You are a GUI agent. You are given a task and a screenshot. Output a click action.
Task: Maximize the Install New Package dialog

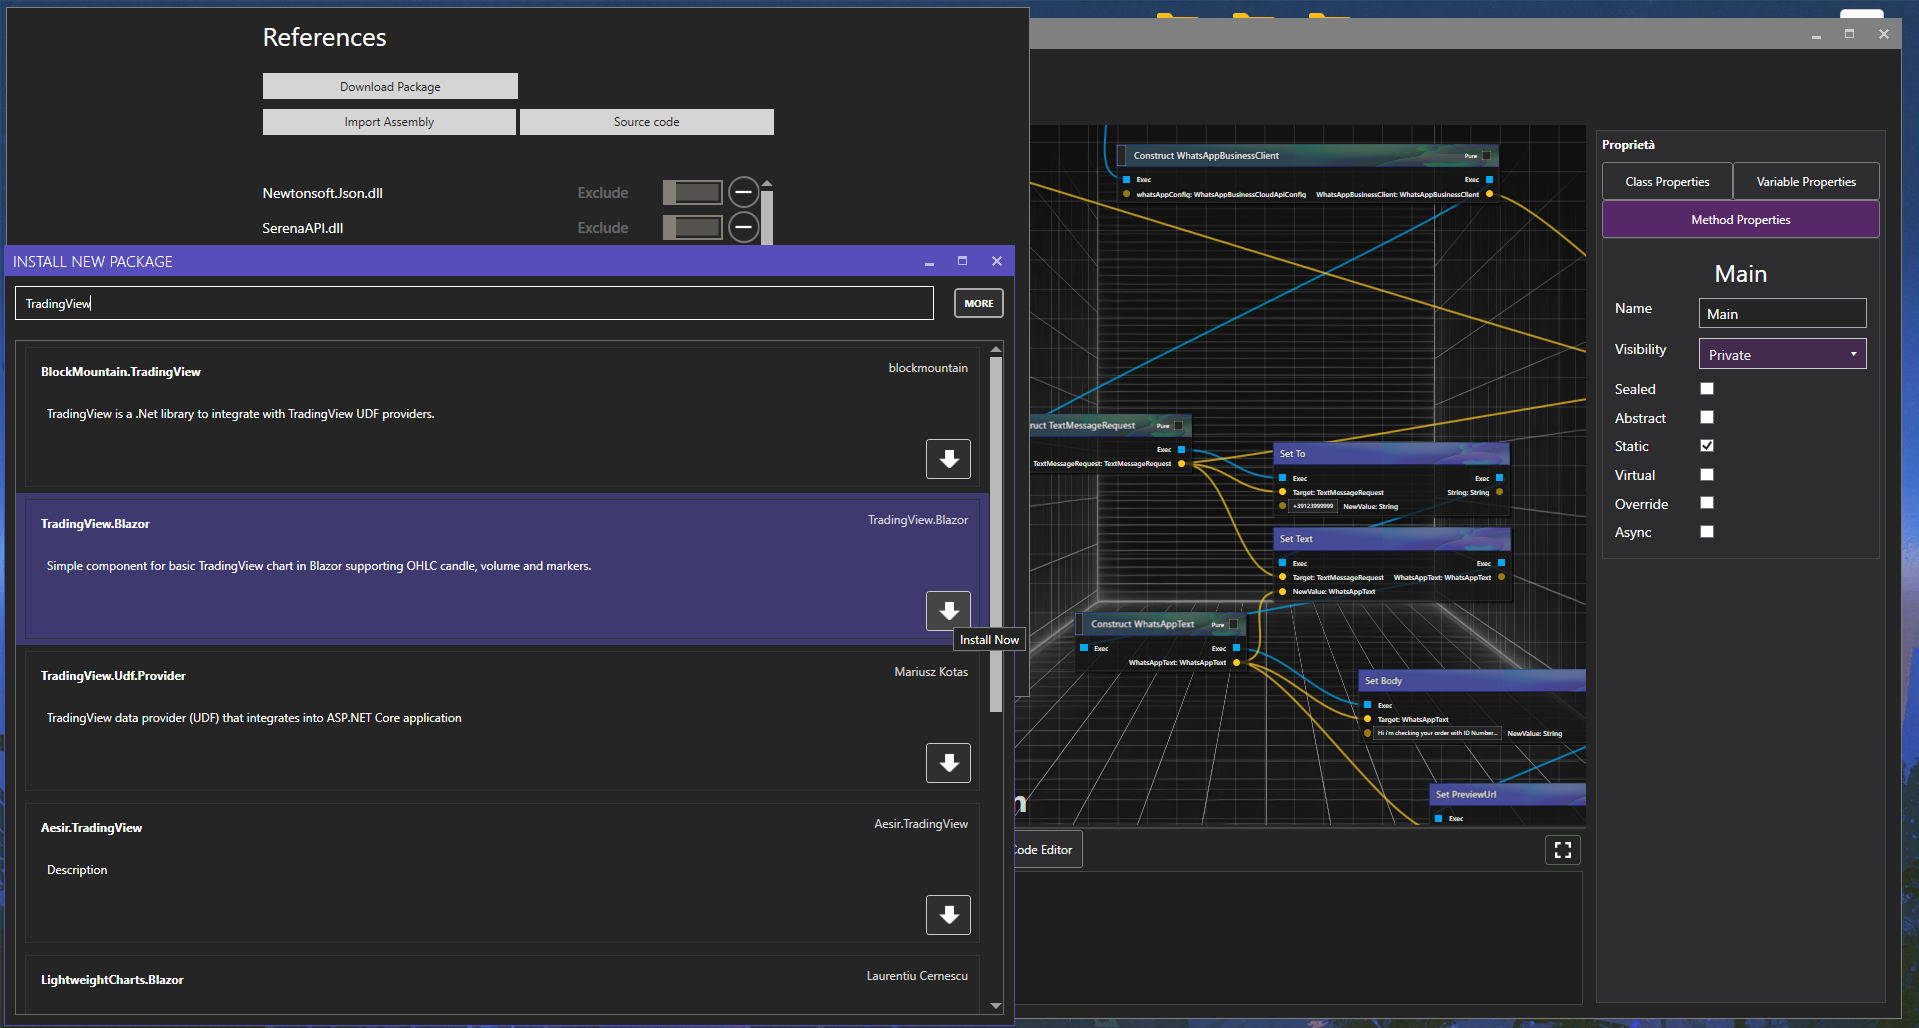point(962,261)
